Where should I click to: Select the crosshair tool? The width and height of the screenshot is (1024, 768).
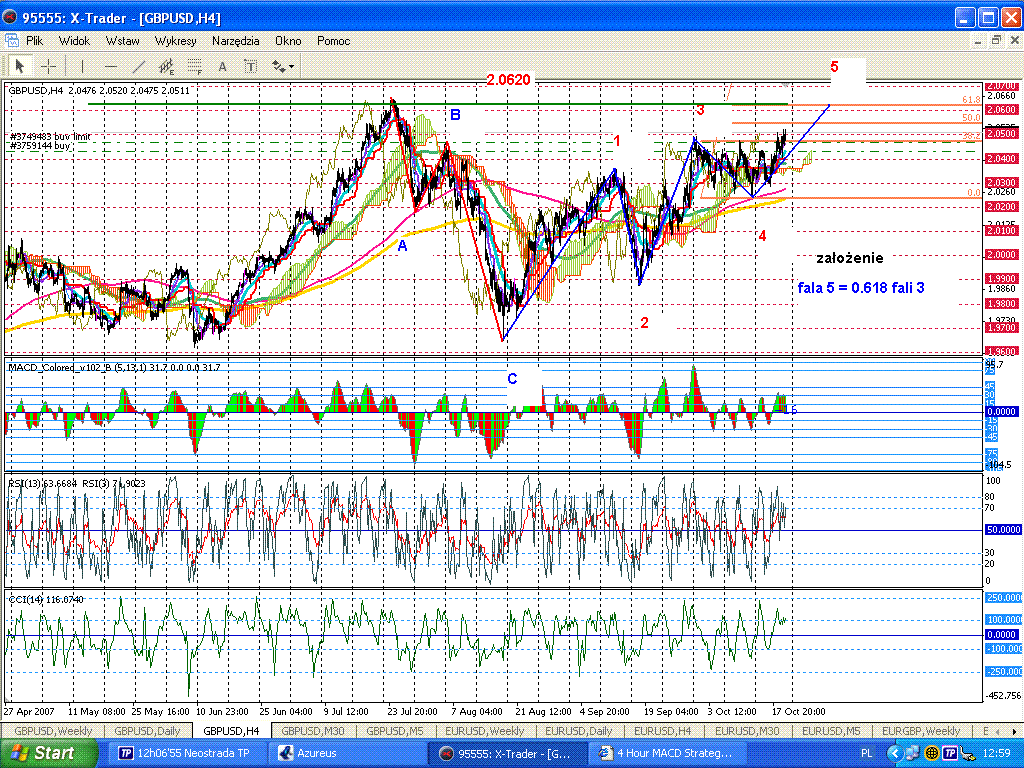pos(48,66)
